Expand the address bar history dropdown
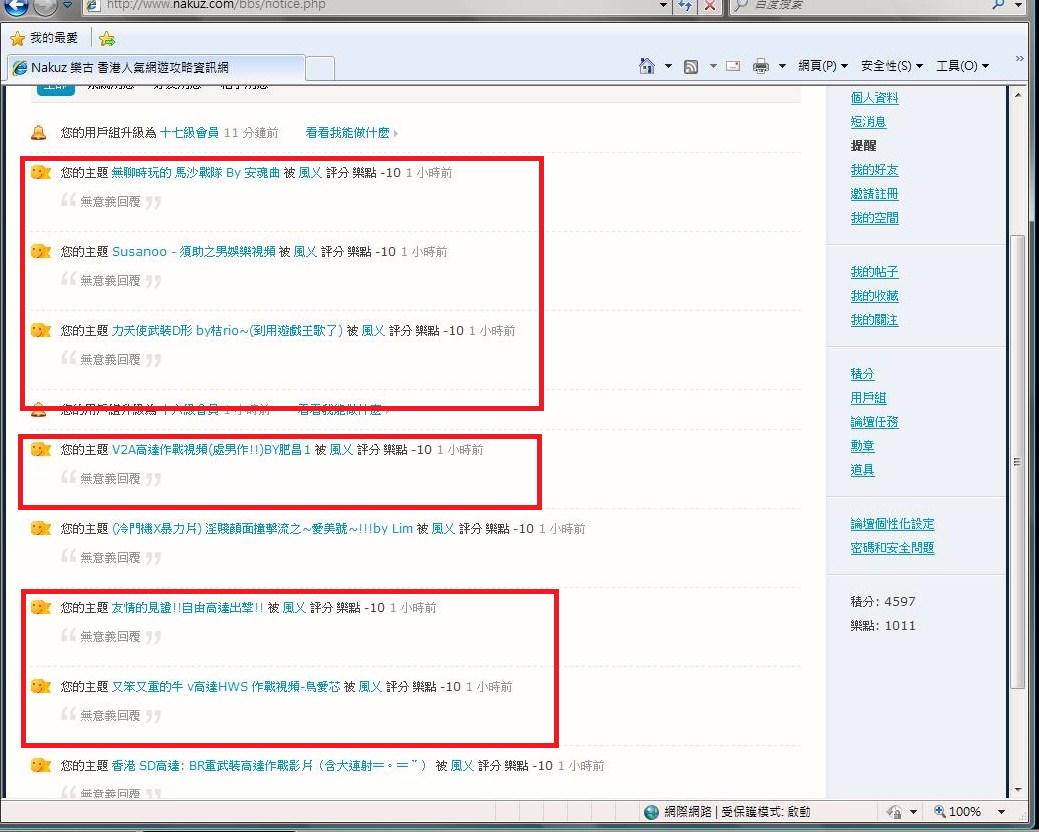Viewport: 1039px width, 832px height. pyautogui.click(x=663, y=5)
